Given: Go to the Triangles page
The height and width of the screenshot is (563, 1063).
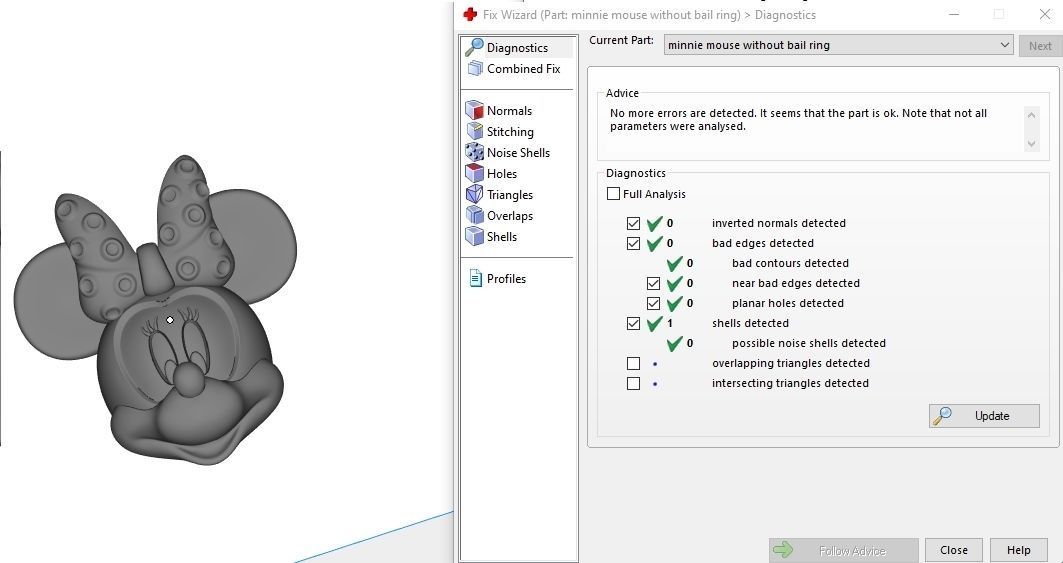Looking at the screenshot, I should pos(510,195).
